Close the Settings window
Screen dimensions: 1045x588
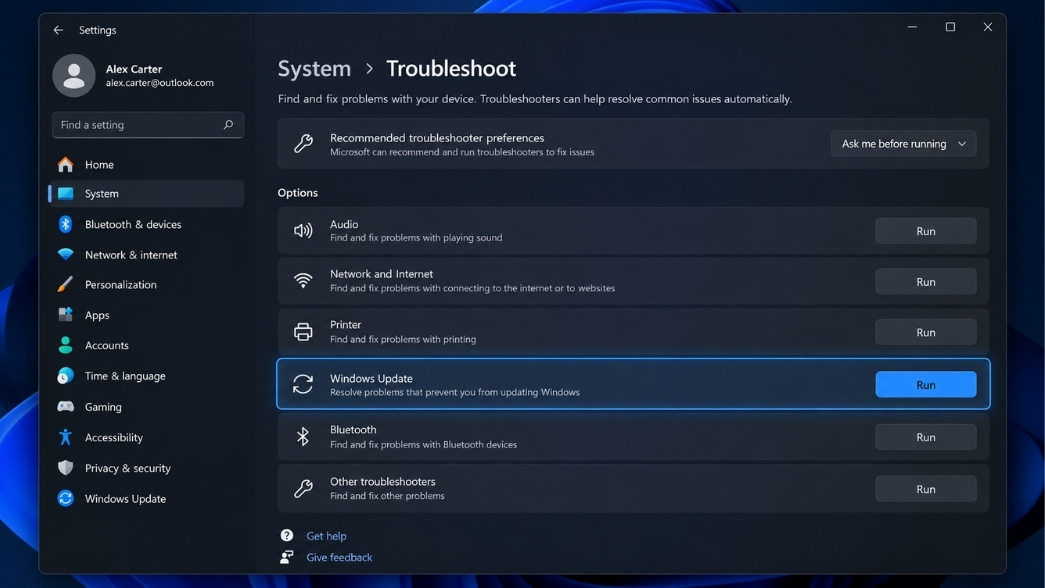click(988, 27)
